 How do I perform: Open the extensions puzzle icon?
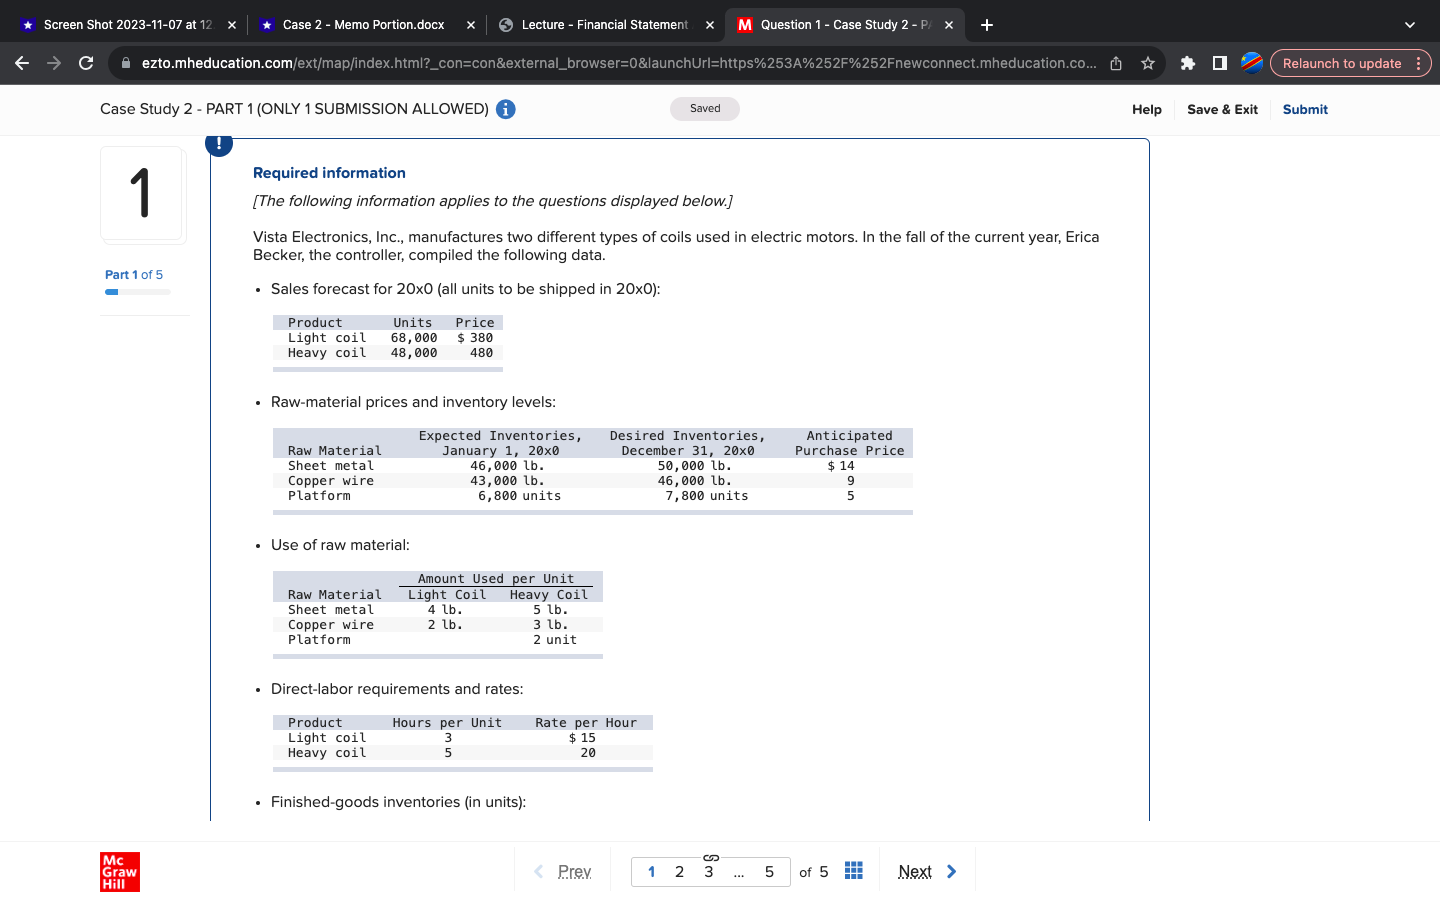pos(1188,63)
